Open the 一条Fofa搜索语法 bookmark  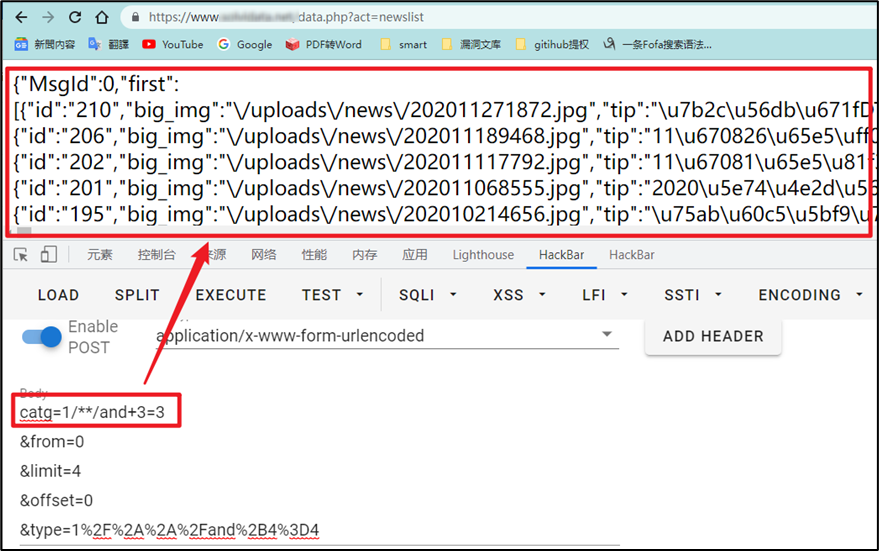point(658,44)
